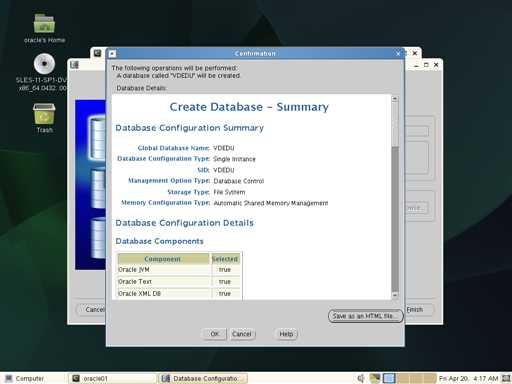Viewport: 512px width, 384px height.
Task: Close the Confirmation dialog with X
Action: click(398, 53)
